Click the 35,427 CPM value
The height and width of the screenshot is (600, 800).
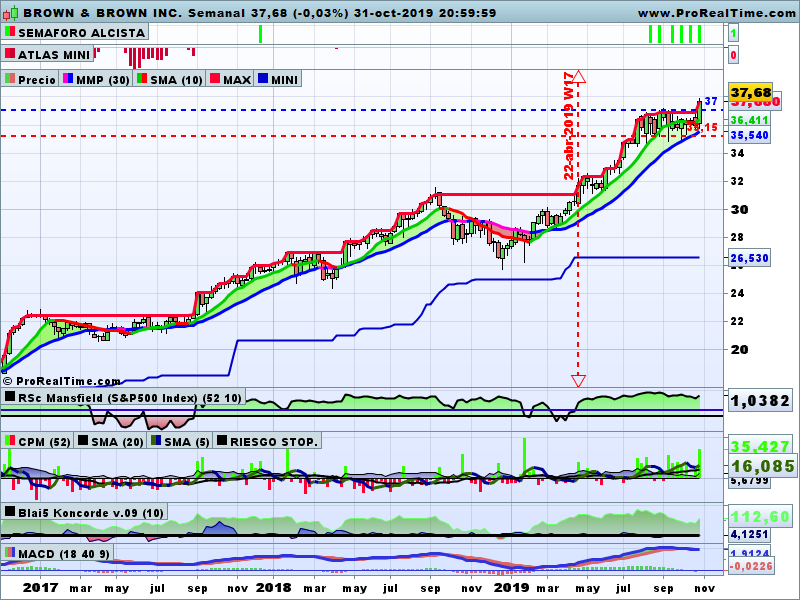point(760,447)
